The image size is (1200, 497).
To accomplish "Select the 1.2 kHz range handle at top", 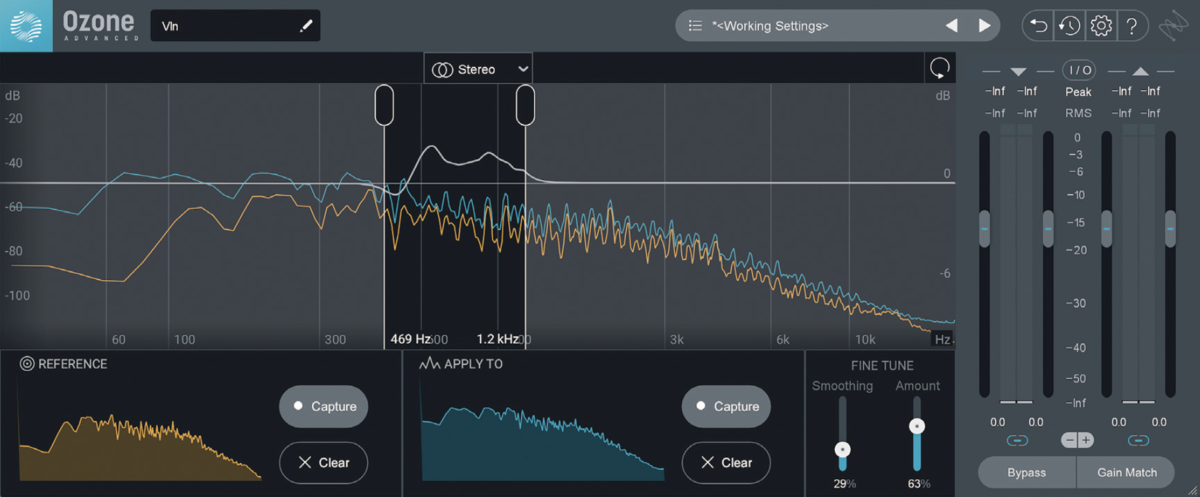I will [x=525, y=105].
